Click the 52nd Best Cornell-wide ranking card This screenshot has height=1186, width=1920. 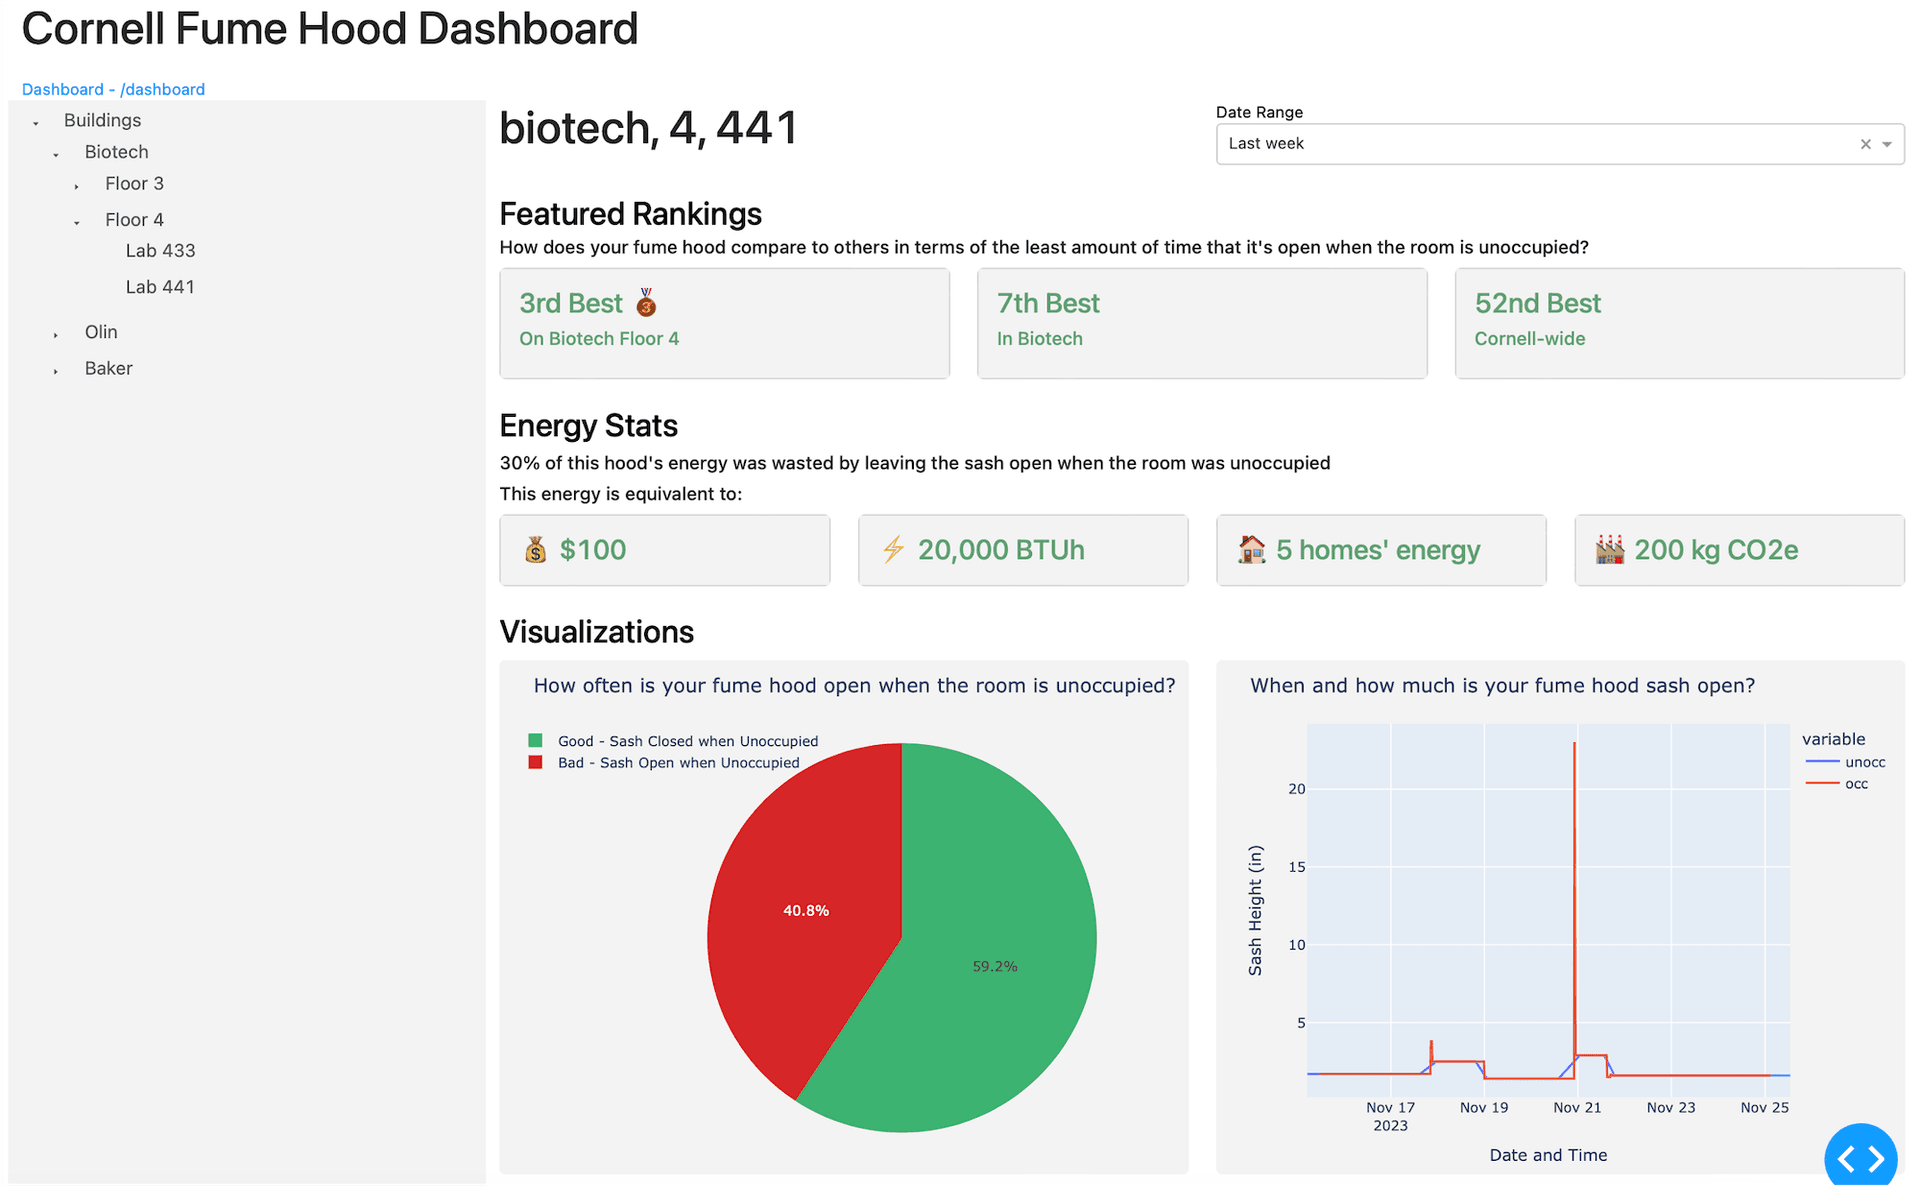pyautogui.click(x=1679, y=322)
